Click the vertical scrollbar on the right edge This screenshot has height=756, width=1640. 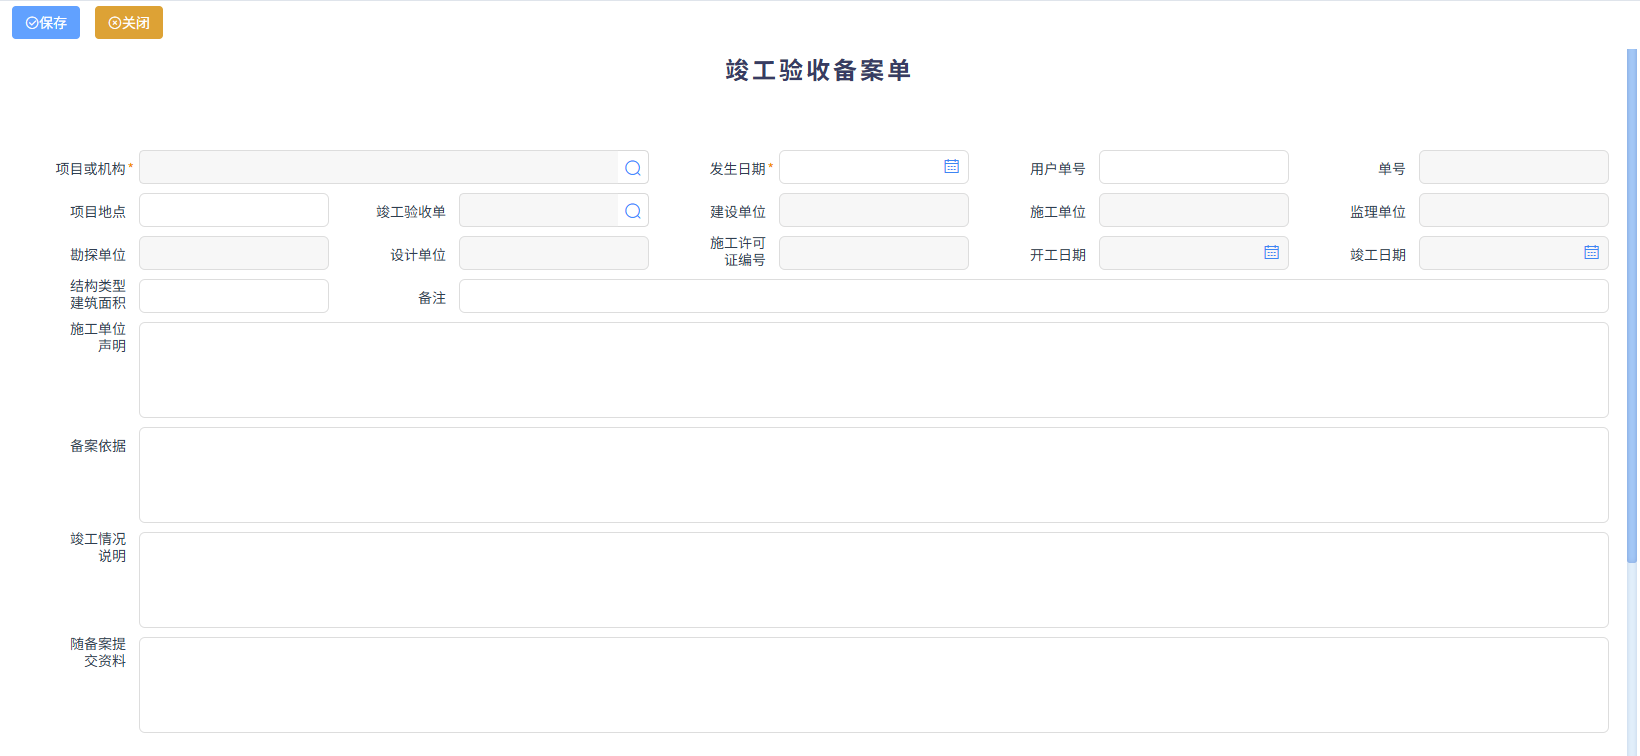tap(1632, 305)
